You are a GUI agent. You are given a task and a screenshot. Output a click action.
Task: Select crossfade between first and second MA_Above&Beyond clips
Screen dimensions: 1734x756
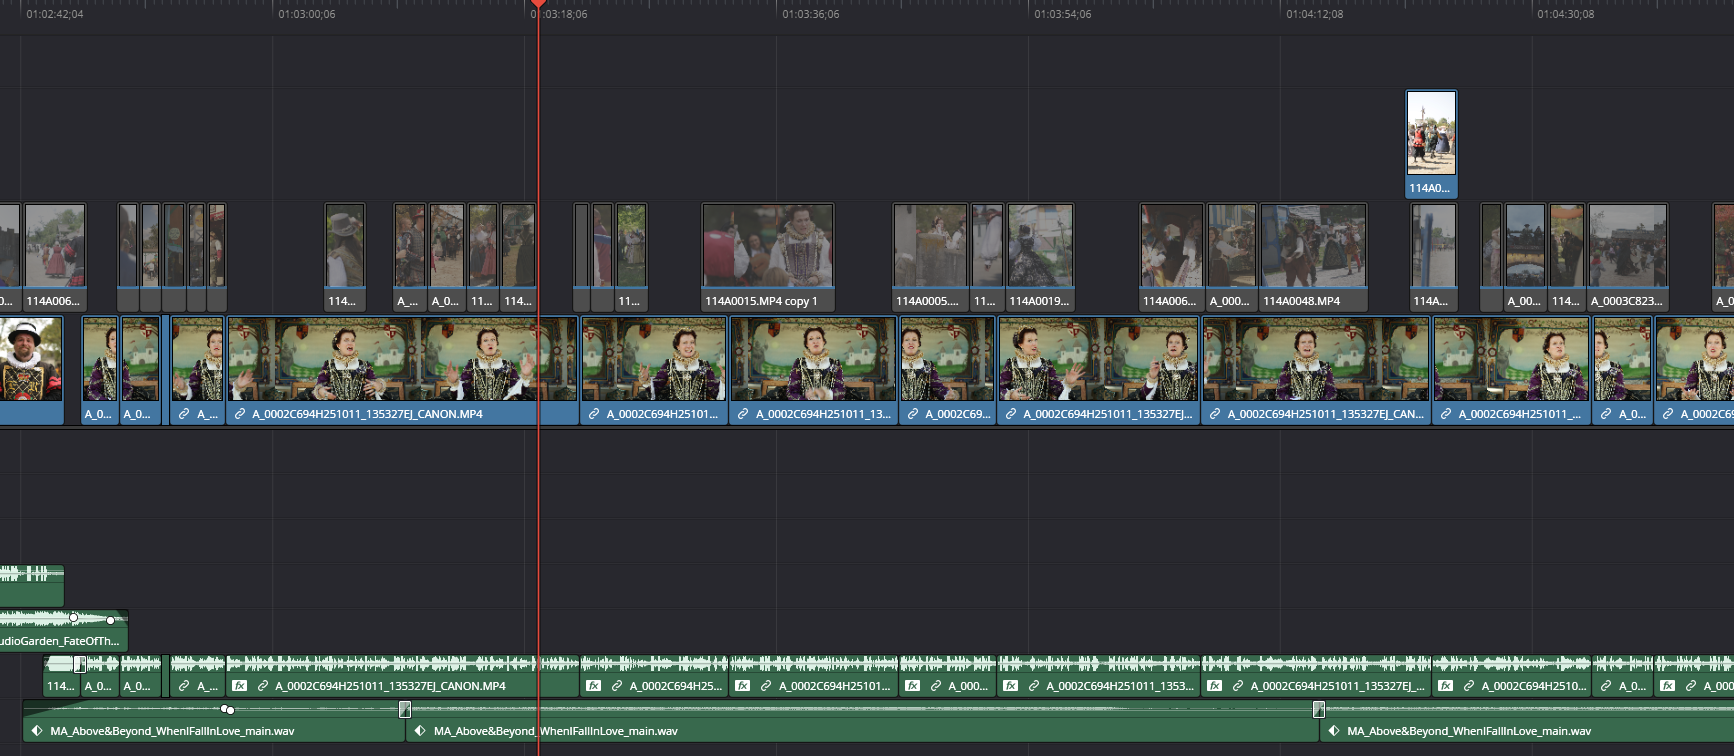pyautogui.click(x=405, y=709)
